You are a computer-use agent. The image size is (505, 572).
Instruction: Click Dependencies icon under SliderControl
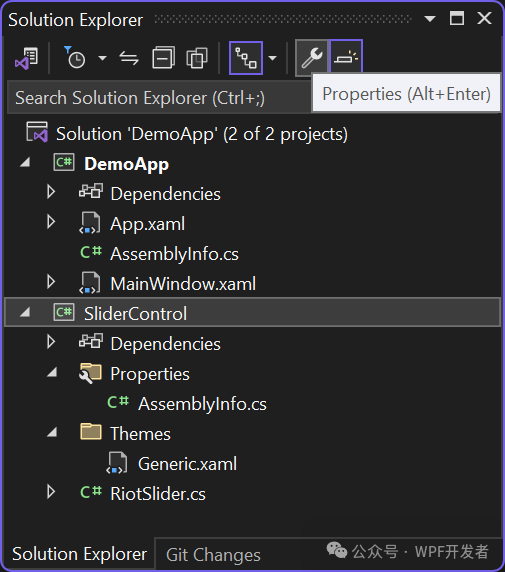tap(91, 341)
